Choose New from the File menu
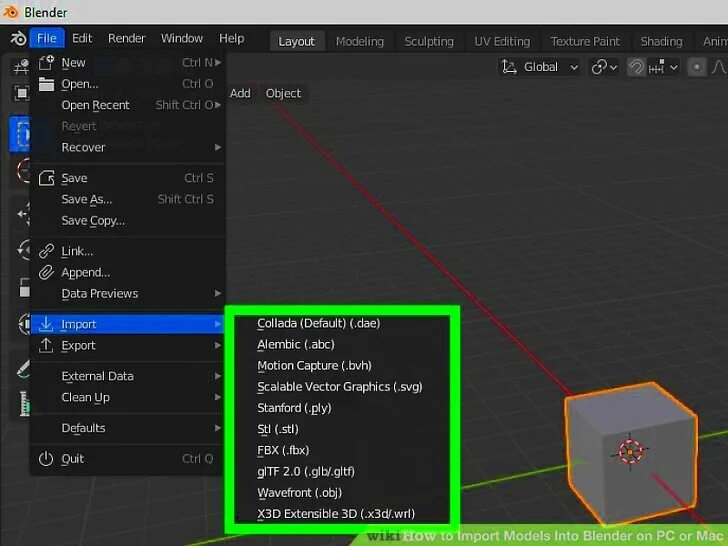This screenshot has height=546, width=728. (128, 63)
